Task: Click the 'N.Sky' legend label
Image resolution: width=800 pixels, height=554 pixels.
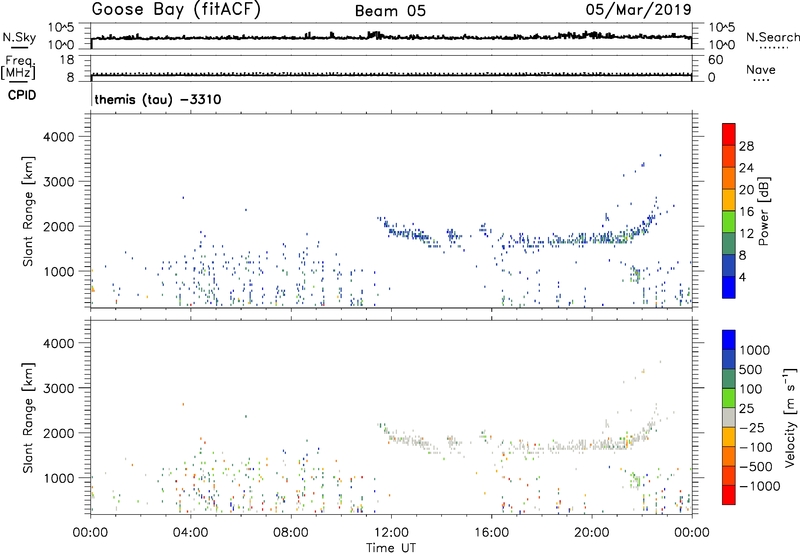Action: (x=19, y=37)
